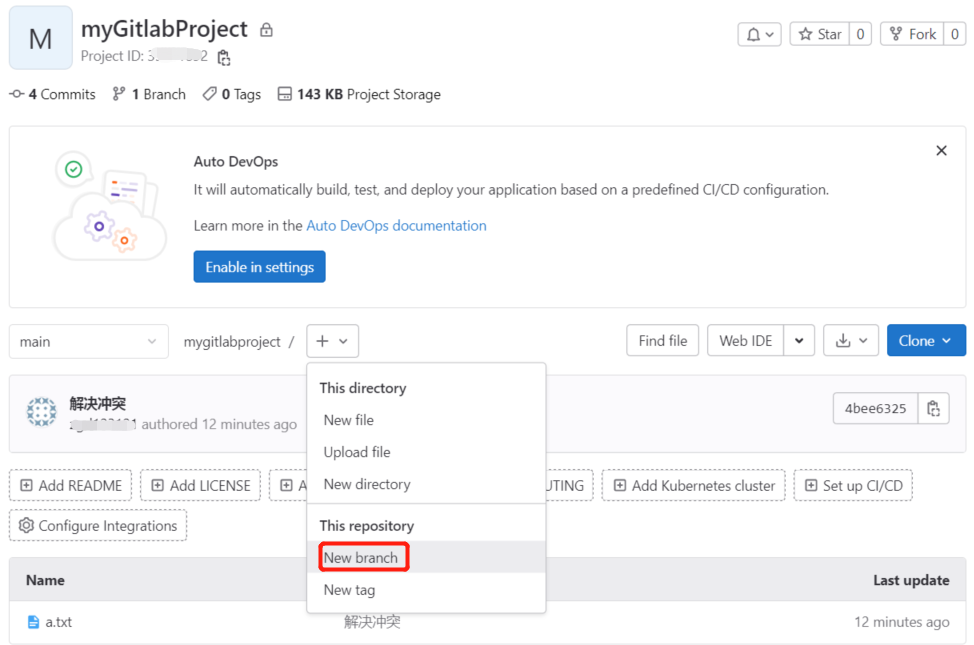Open the Auto DevOps documentation link
The image size is (974, 645).
click(396, 226)
